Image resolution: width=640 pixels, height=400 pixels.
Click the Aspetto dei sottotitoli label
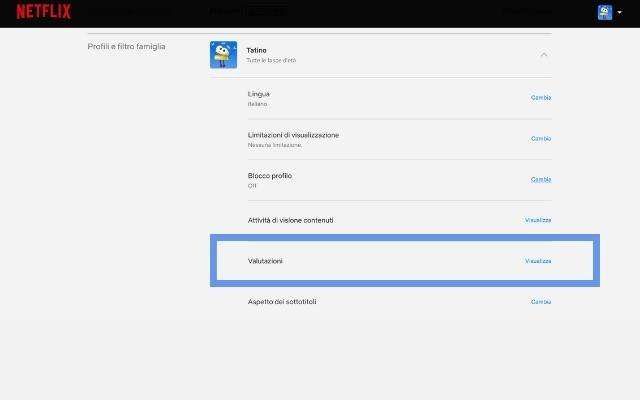pyautogui.click(x=282, y=301)
